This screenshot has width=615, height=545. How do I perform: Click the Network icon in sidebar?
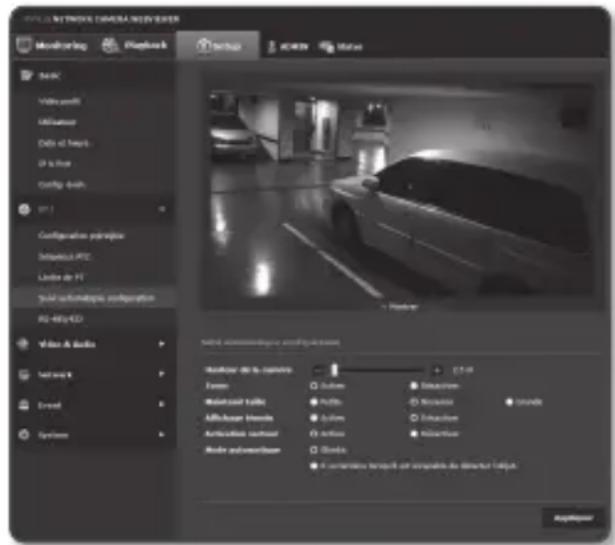[x=24, y=375]
